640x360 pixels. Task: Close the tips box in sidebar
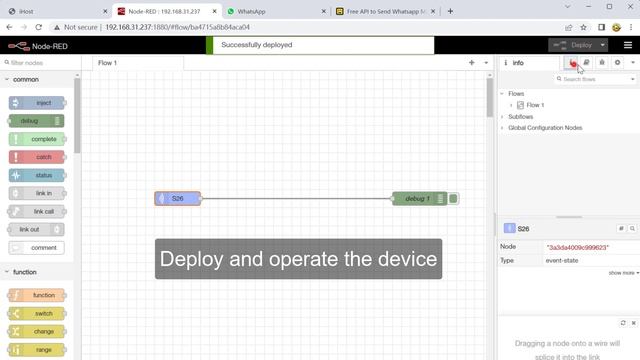point(633,323)
